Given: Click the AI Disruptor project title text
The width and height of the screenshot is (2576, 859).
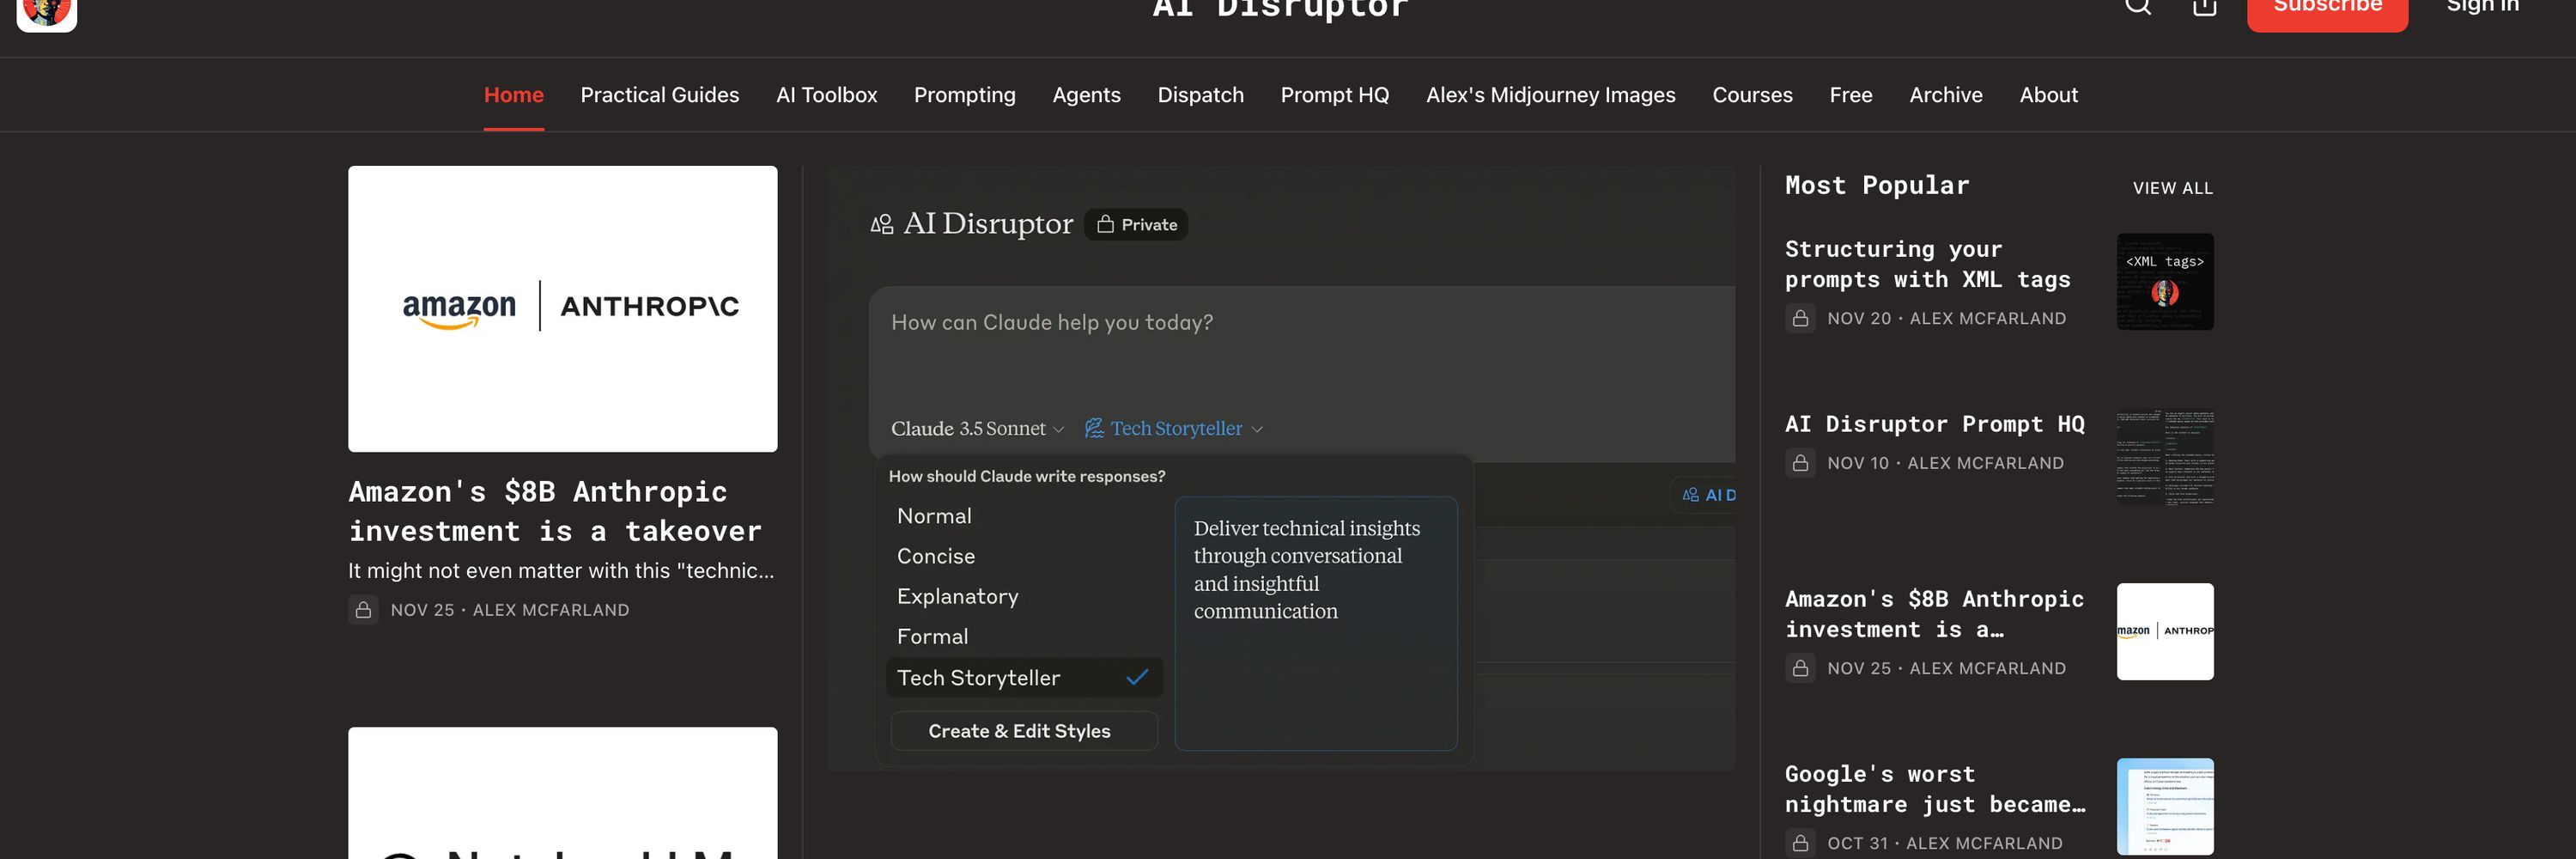Looking at the screenshot, I should point(988,223).
